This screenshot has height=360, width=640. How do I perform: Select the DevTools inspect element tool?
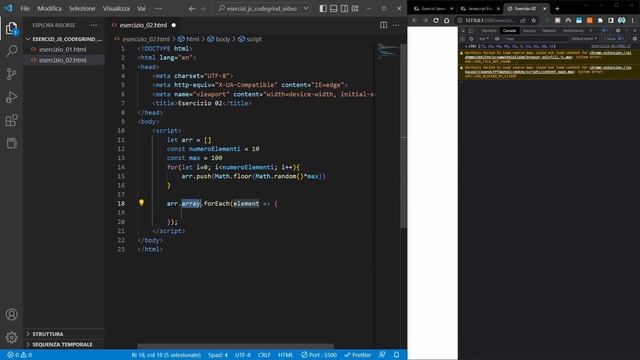[x=463, y=31]
